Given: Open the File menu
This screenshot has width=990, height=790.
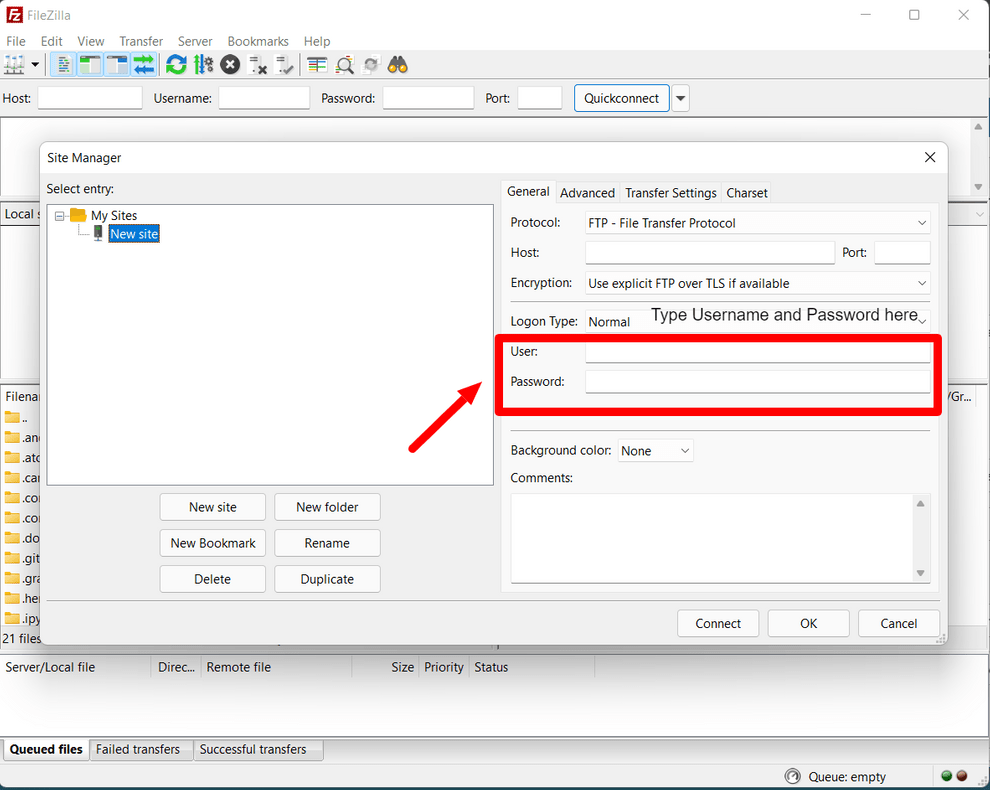Looking at the screenshot, I should pos(16,41).
